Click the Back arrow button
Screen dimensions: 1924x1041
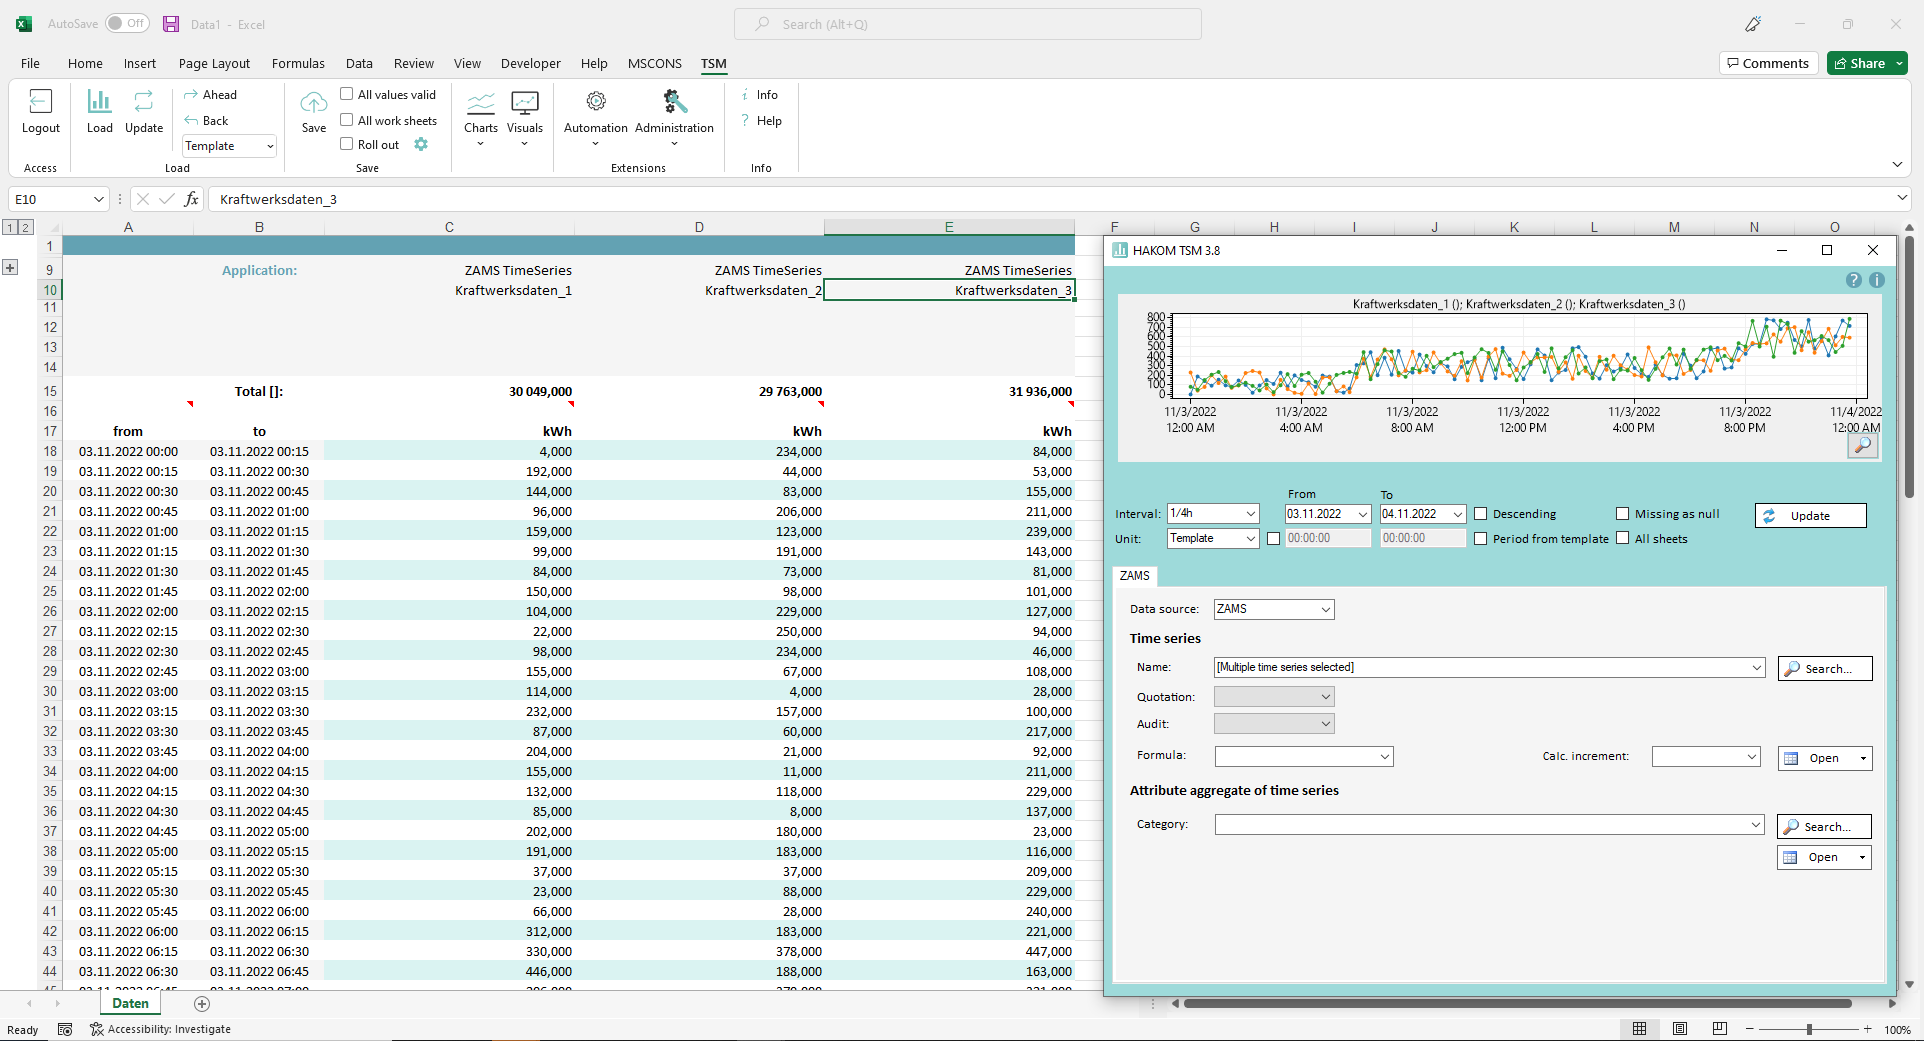[207, 120]
